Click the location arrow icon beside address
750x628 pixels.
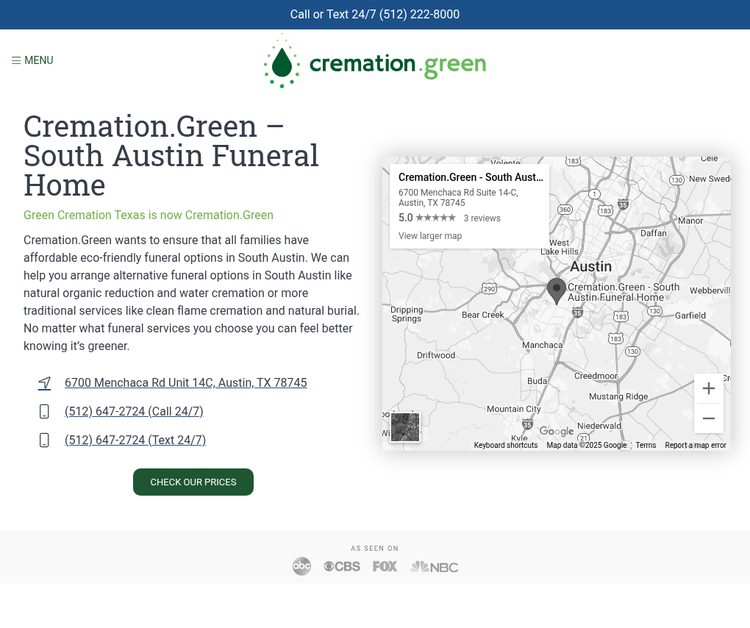[44, 383]
